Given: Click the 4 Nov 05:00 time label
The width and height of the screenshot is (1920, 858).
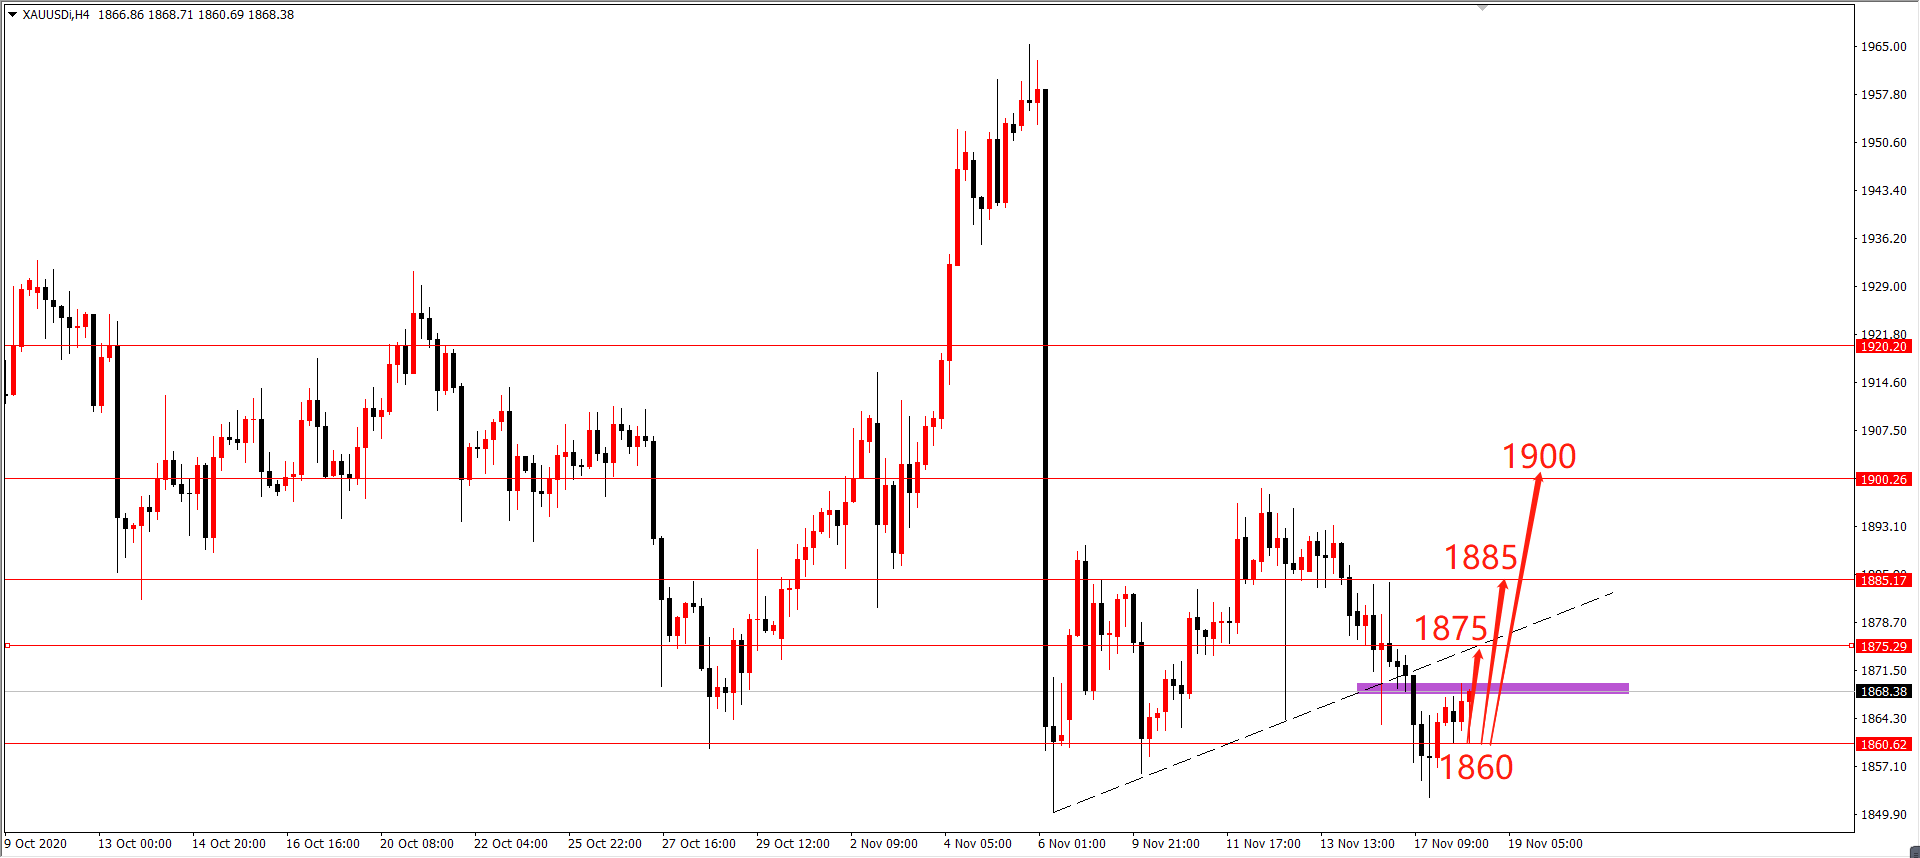Looking at the screenshot, I should (978, 844).
